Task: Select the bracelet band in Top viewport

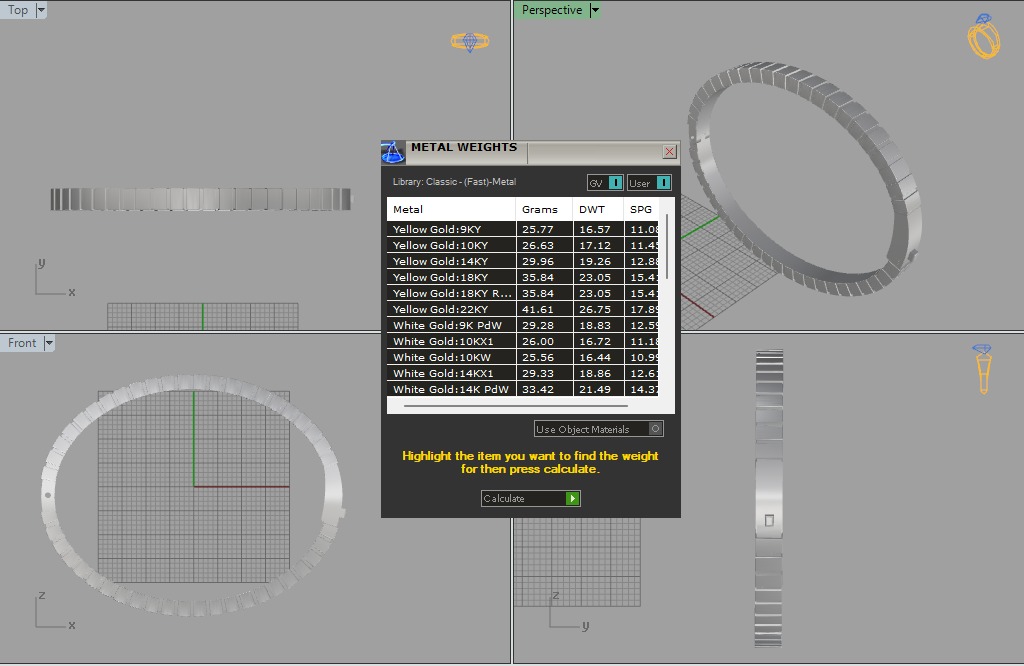Action: point(201,199)
